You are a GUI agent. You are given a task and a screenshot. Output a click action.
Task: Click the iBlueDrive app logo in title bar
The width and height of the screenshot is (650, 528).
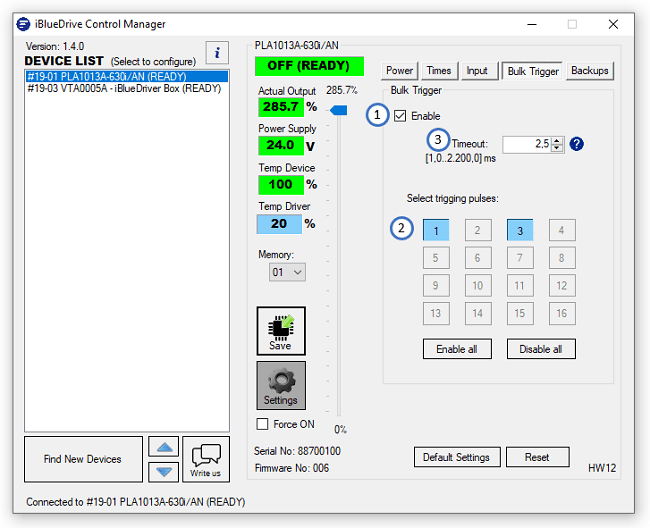[x=23, y=24]
